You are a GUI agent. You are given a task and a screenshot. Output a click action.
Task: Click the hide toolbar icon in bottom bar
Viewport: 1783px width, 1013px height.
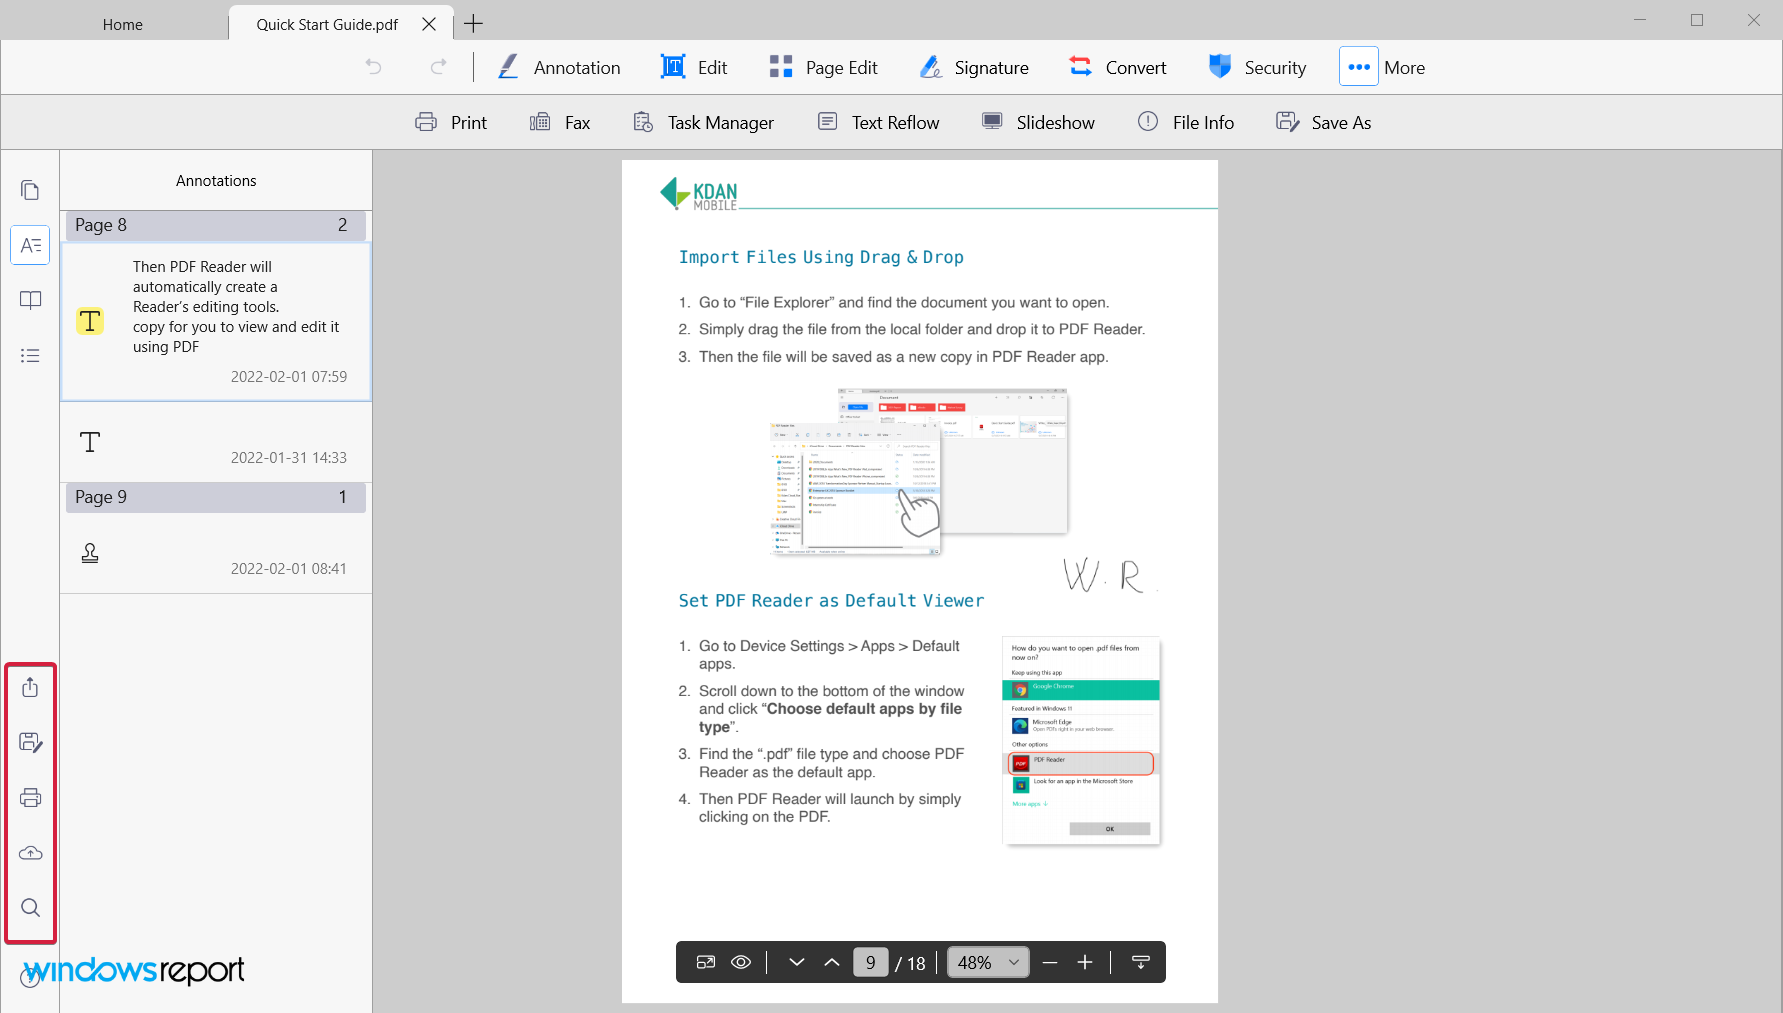1141,962
